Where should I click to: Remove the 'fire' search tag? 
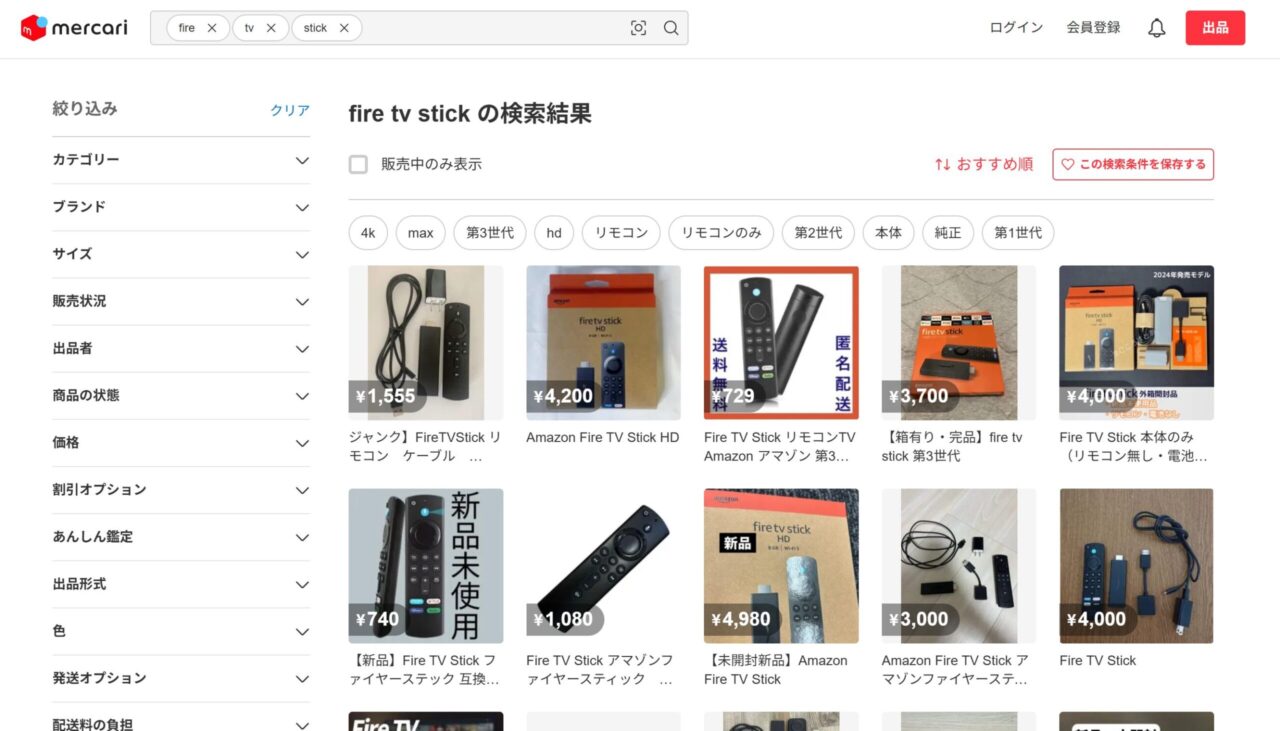pyautogui.click(x=212, y=28)
